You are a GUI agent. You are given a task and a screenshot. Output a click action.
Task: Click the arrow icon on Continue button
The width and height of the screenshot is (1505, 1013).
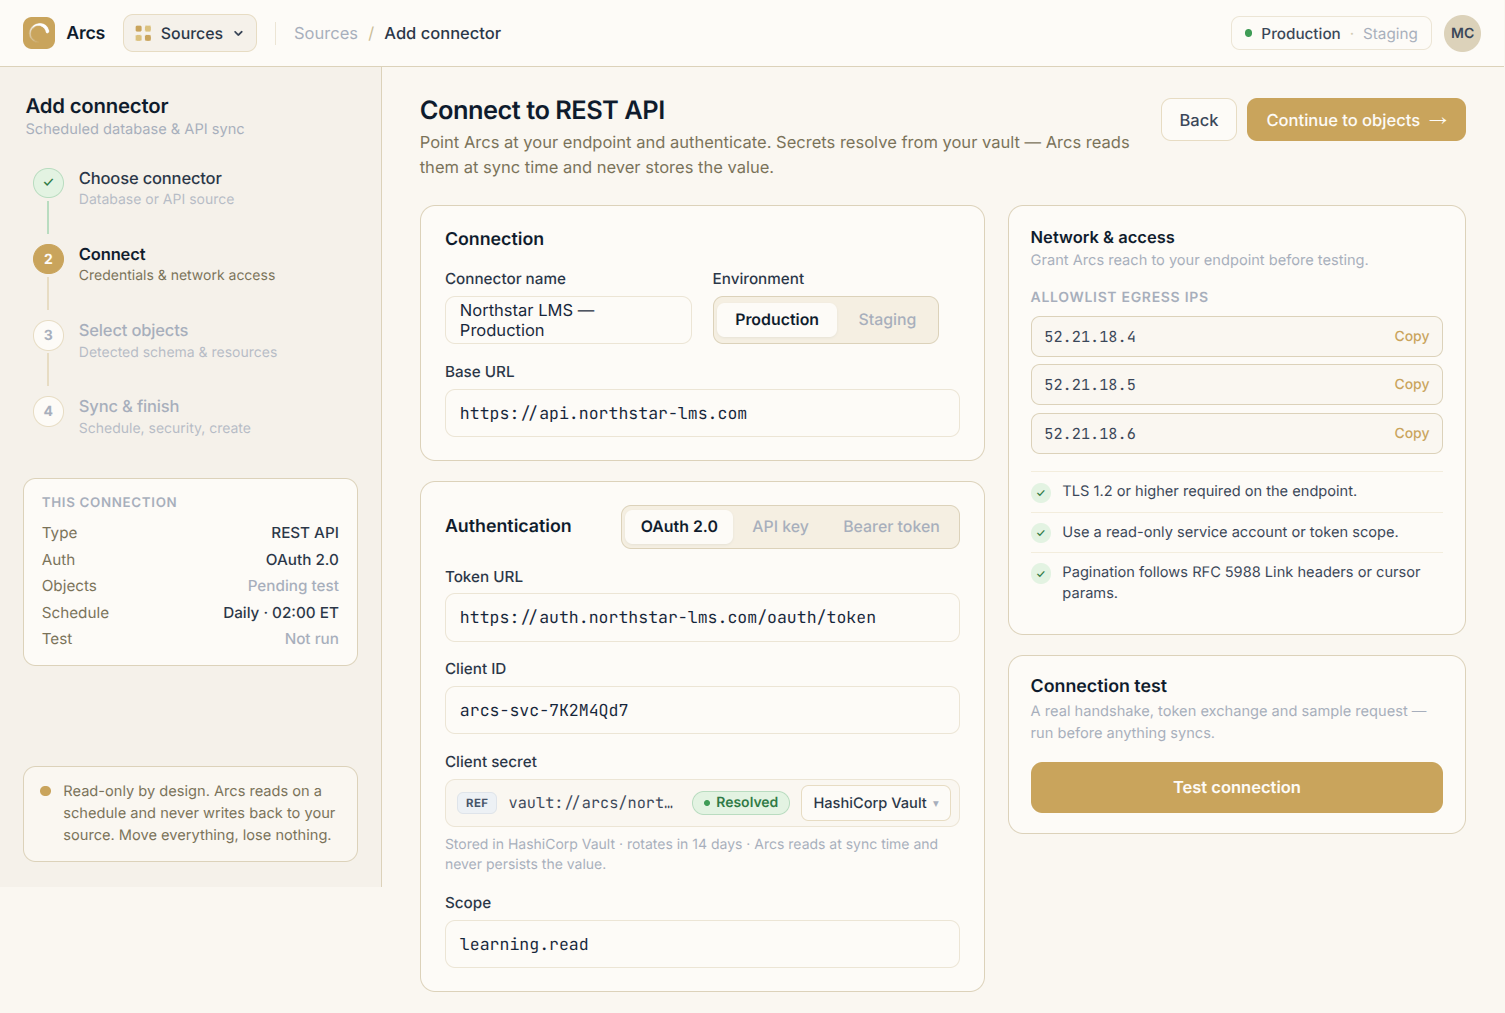click(x=1438, y=120)
